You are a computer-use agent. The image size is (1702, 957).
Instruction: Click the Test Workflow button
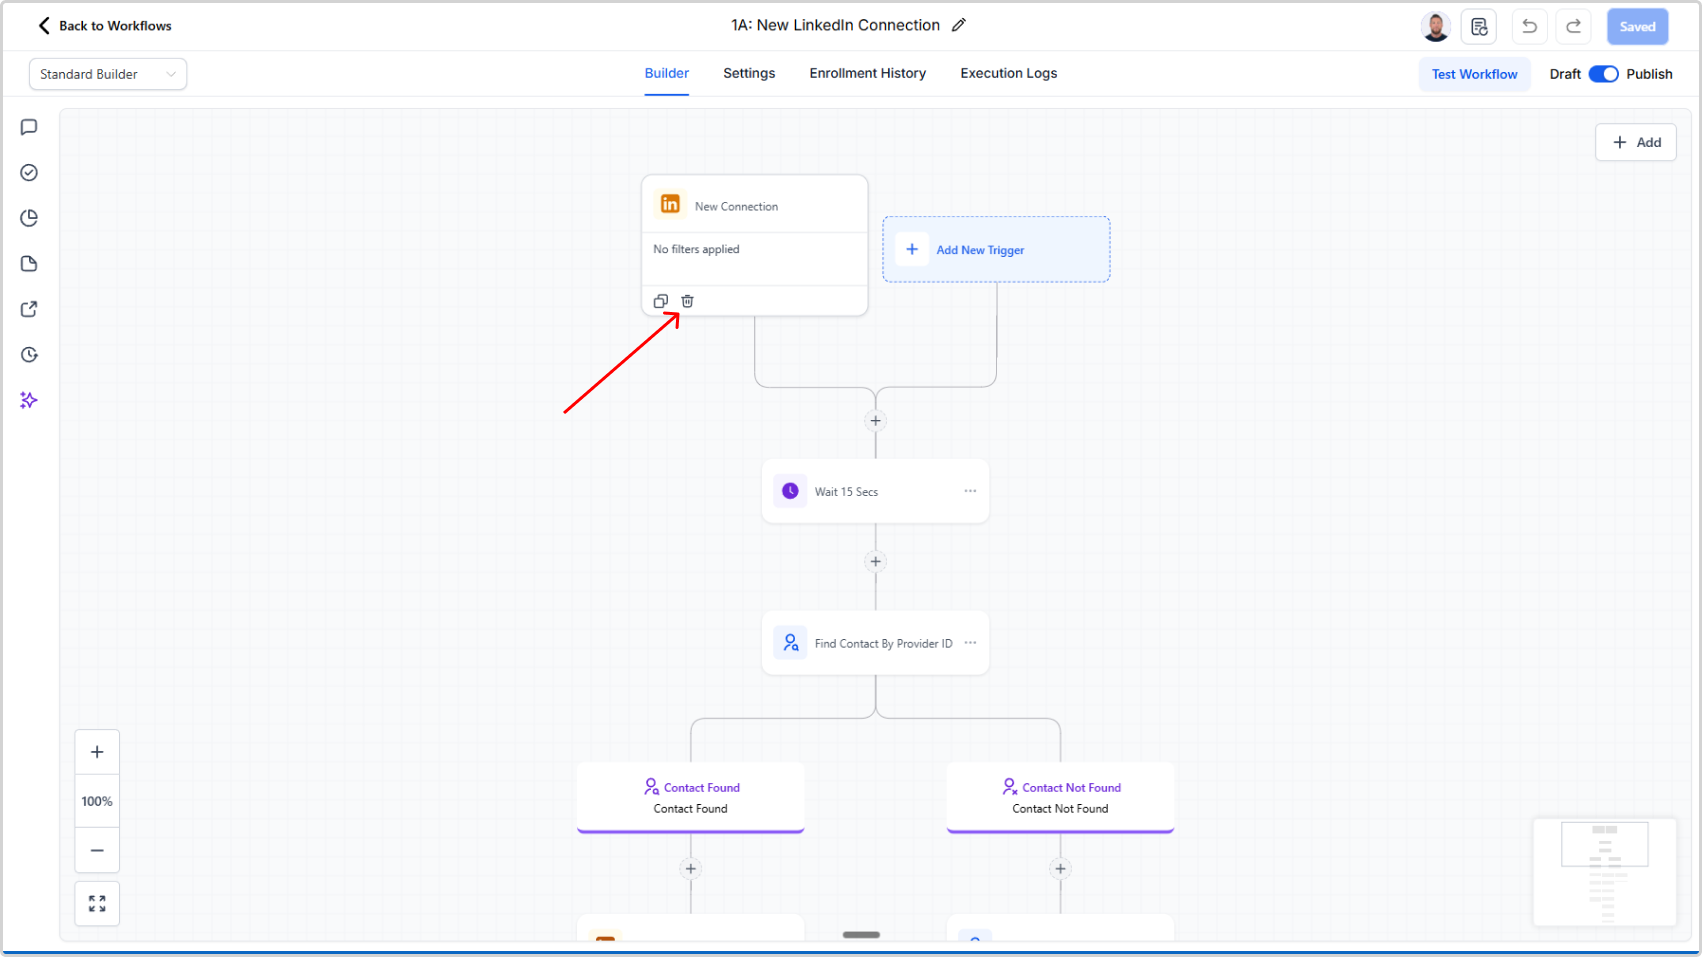[1474, 74]
